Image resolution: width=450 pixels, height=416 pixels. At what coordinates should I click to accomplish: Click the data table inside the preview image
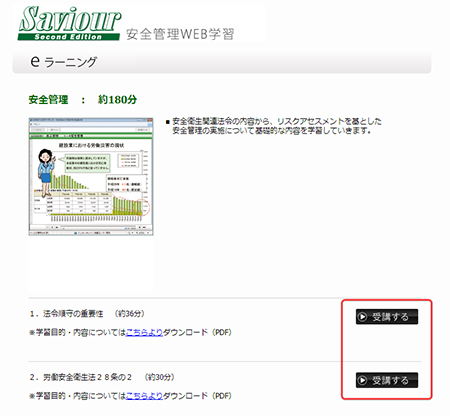click(72, 203)
